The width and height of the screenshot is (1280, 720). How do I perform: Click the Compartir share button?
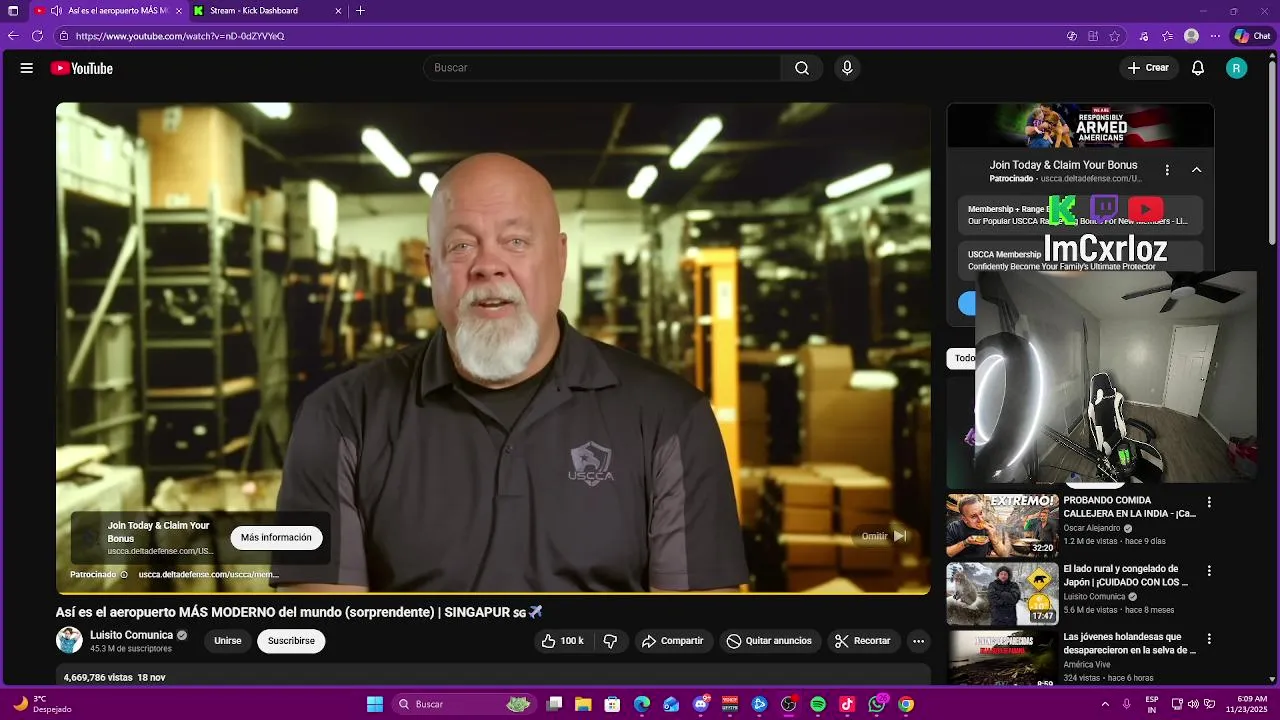click(672, 641)
